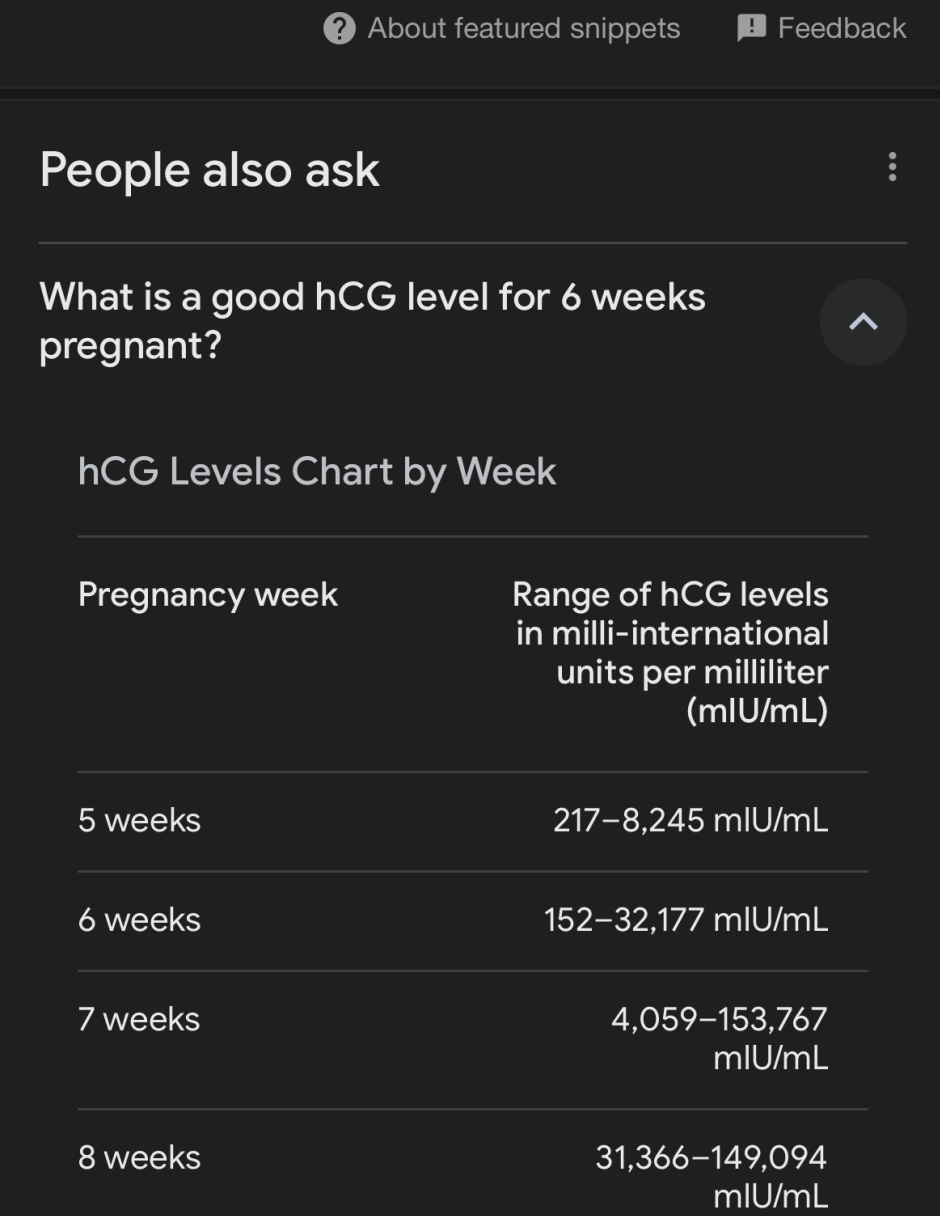Click the 31,366–149,094 mIU/mL value
This screenshot has width=940, height=1216.
tap(711, 1176)
